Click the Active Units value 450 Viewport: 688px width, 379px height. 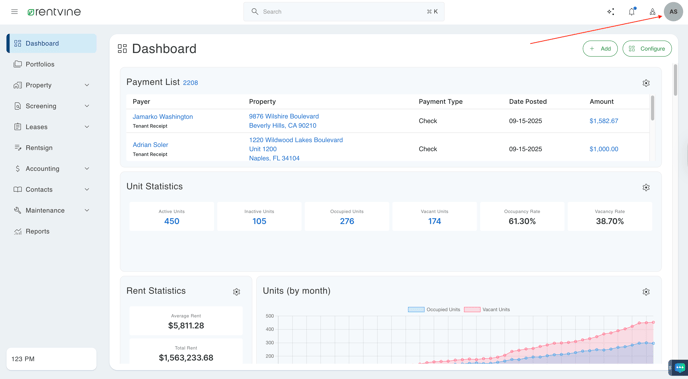[172, 221]
